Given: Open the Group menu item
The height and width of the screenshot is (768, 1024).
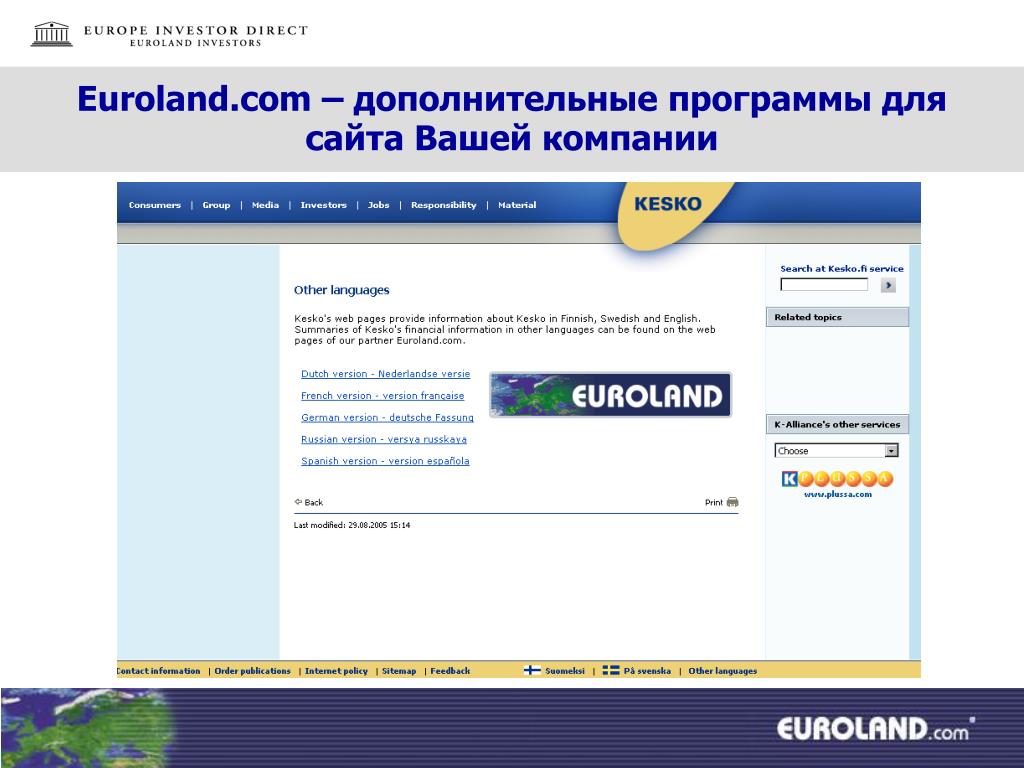Looking at the screenshot, I should [x=216, y=205].
